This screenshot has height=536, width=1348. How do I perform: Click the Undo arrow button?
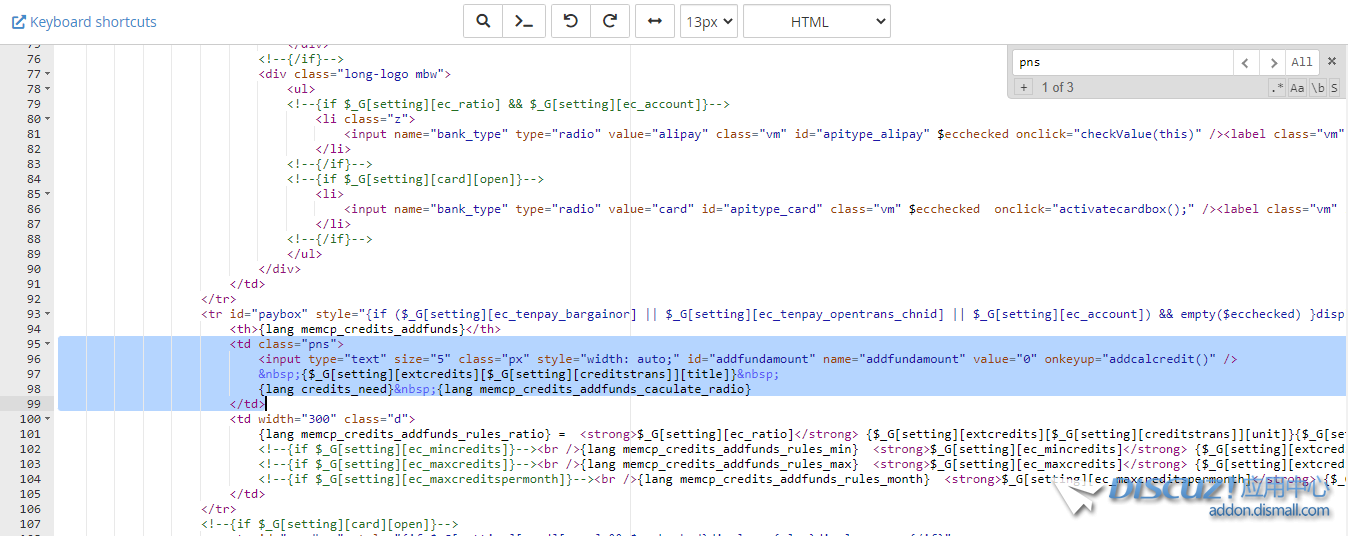(571, 21)
